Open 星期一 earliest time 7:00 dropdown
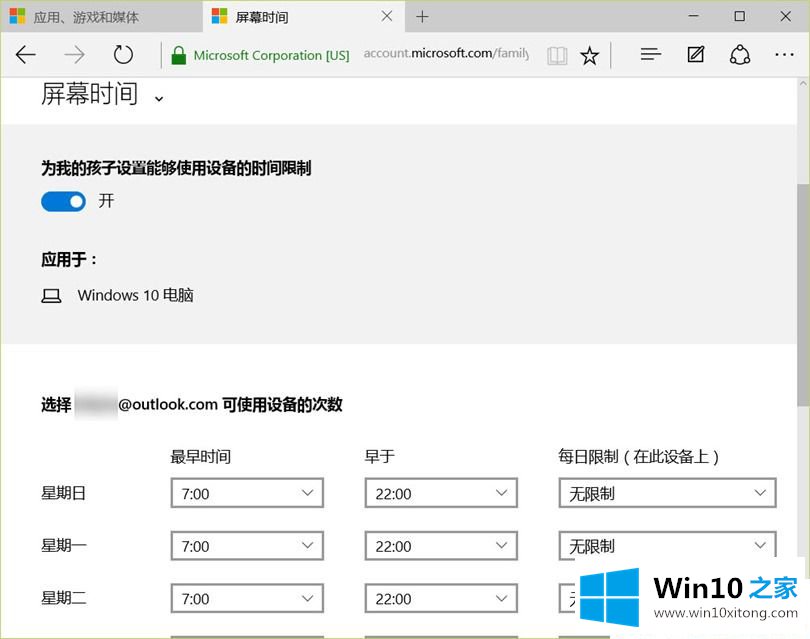 pyautogui.click(x=247, y=546)
